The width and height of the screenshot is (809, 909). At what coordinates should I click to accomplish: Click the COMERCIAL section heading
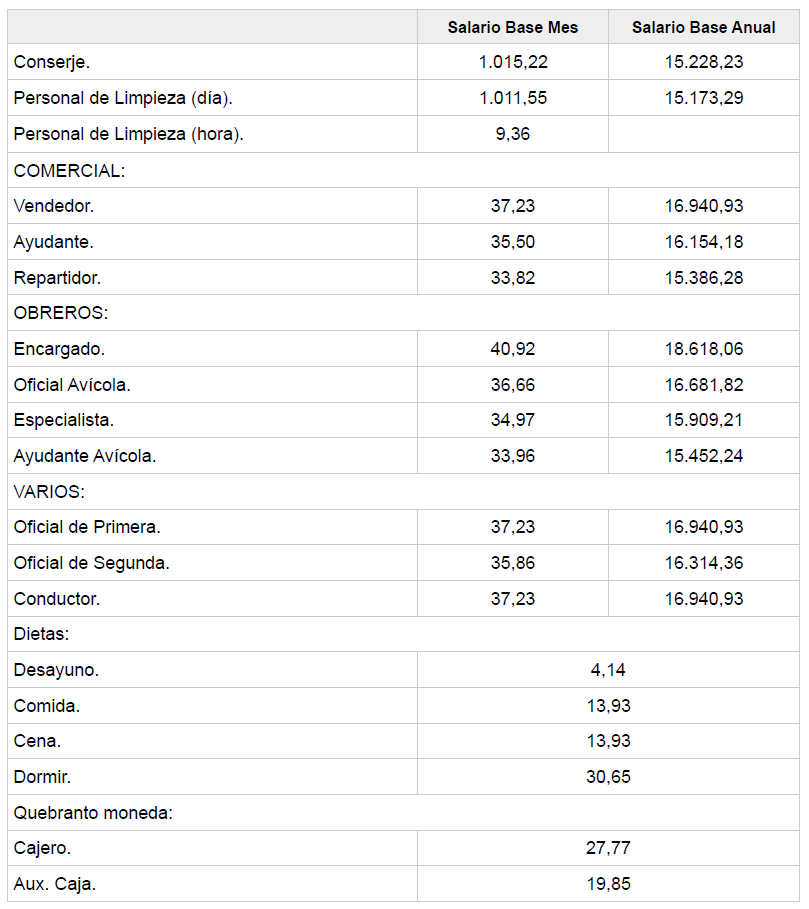(x=70, y=170)
